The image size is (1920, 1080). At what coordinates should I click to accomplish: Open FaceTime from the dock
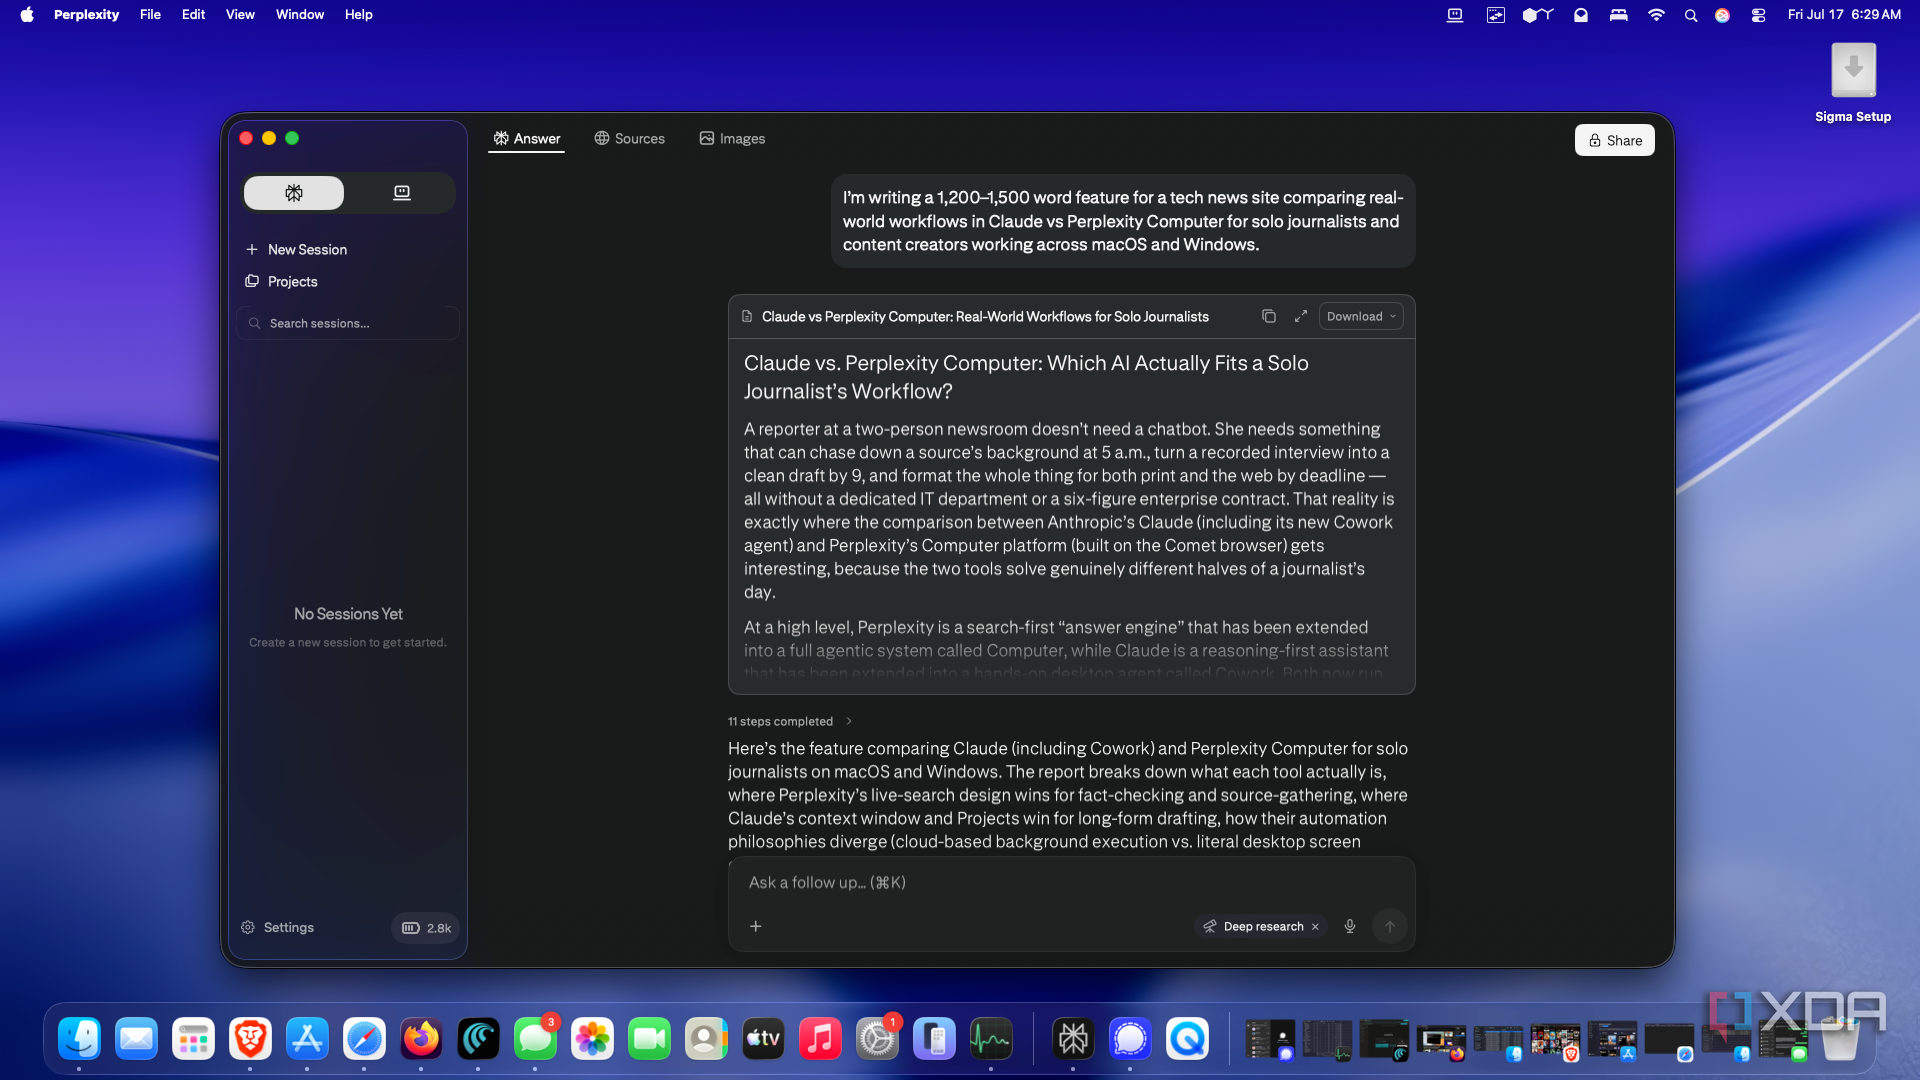[649, 1039]
